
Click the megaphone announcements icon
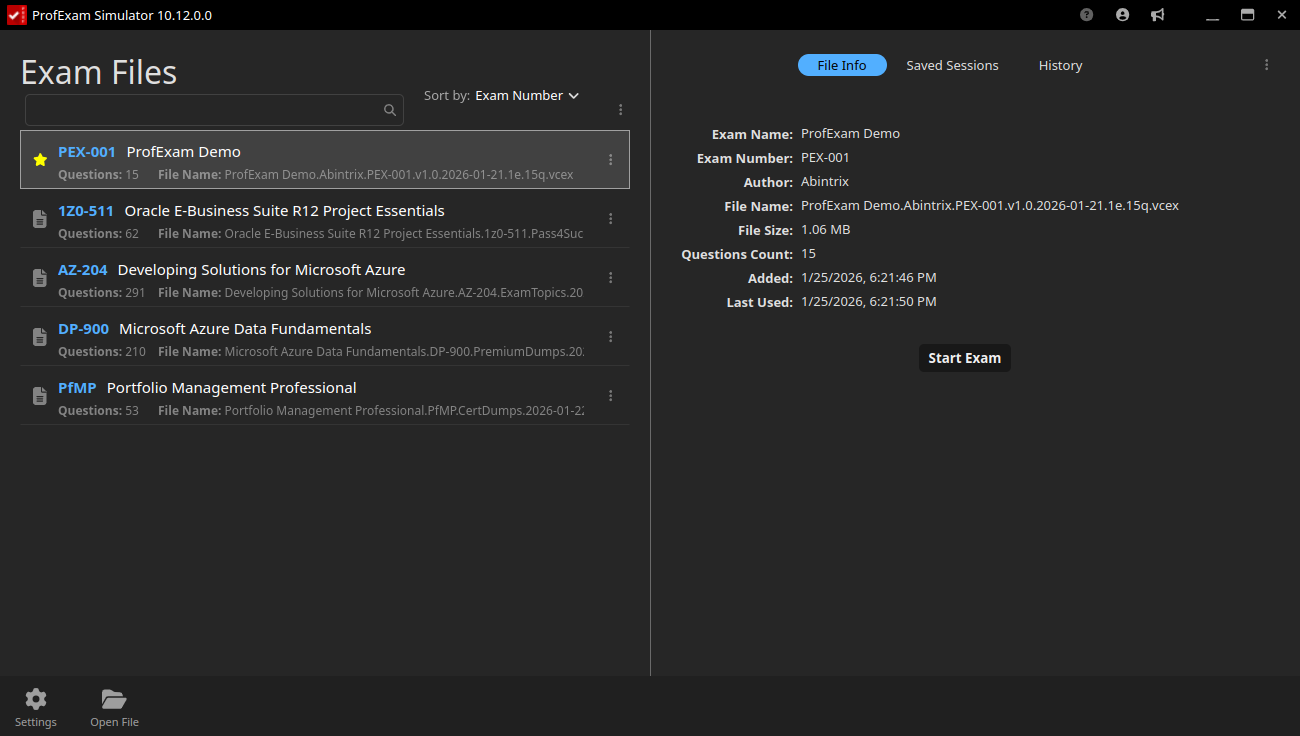click(1157, 15)
